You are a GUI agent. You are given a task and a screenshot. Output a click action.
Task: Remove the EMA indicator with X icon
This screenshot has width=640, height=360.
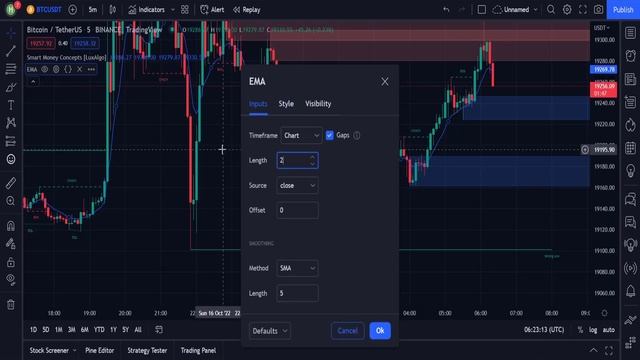pyautogui.click(x=80, y=69)
